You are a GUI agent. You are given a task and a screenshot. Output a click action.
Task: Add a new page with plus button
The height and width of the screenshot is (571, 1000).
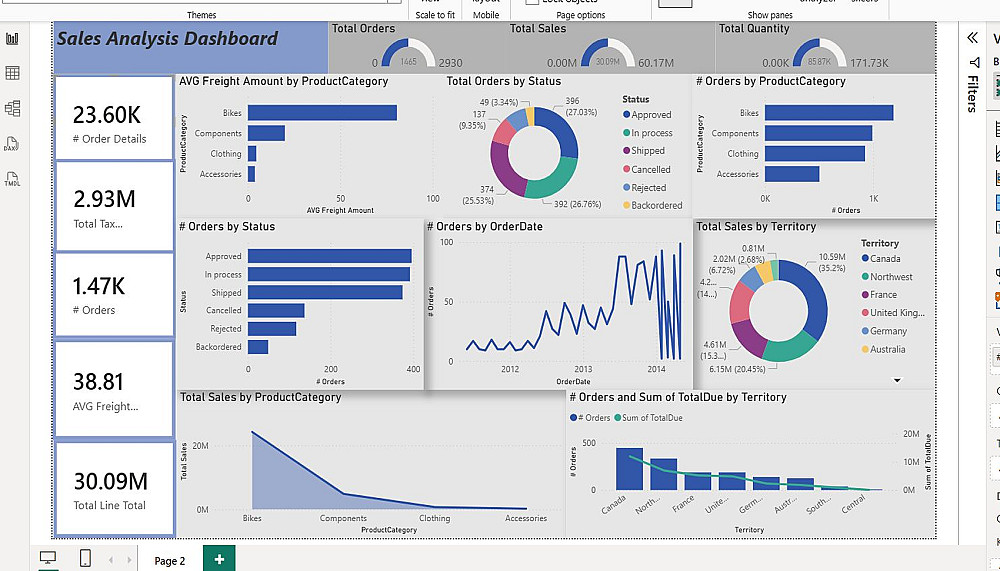coord(219,559)
